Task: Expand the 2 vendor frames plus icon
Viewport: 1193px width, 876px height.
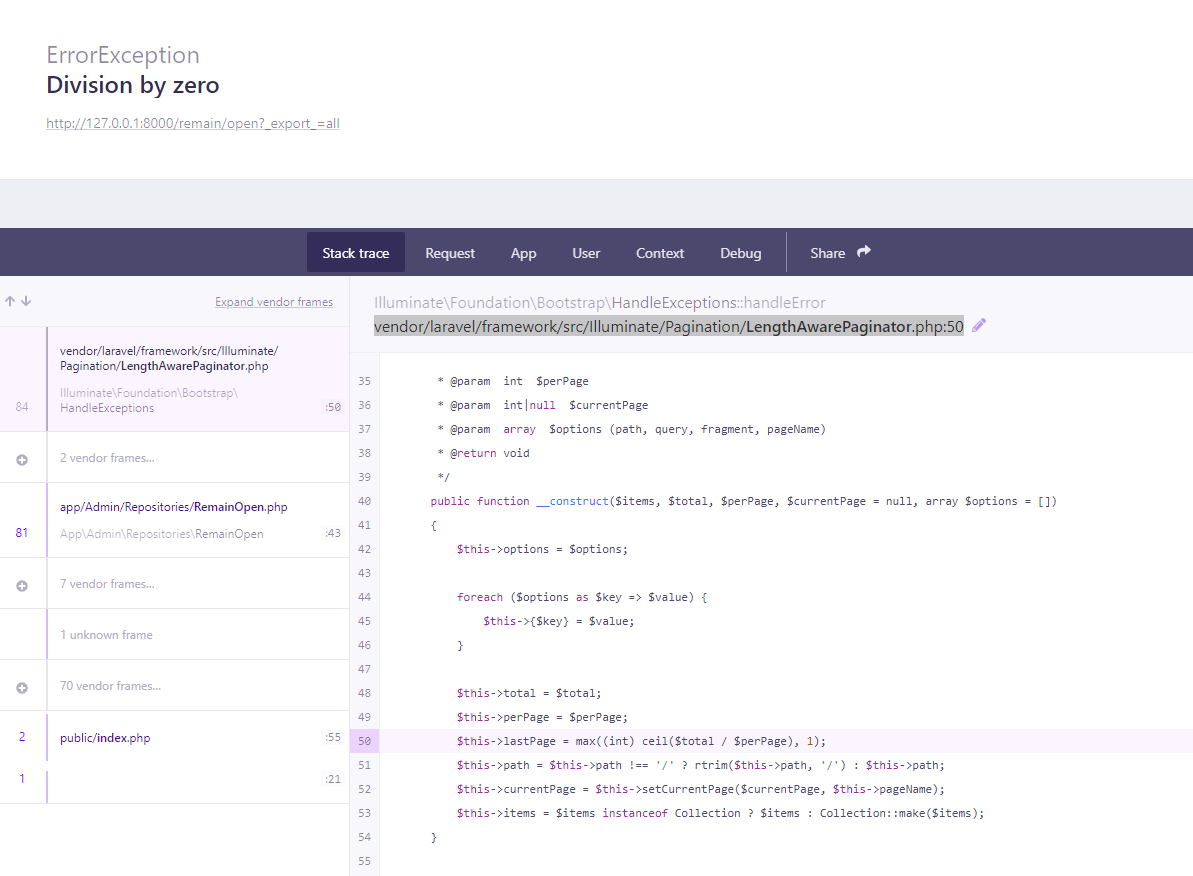Action: click(22, 460)
